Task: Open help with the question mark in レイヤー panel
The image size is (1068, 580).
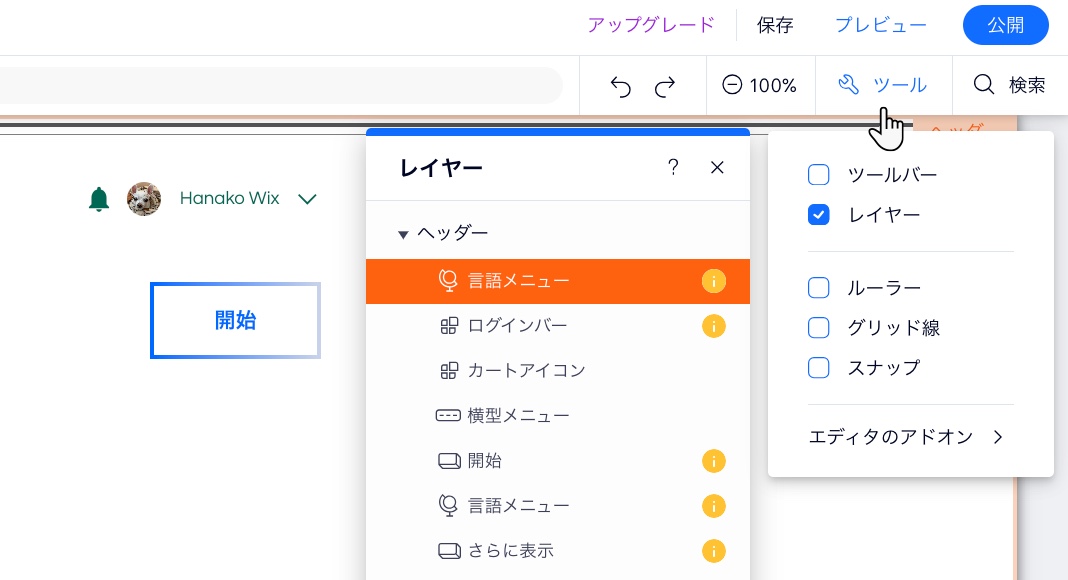Action: 673,167
